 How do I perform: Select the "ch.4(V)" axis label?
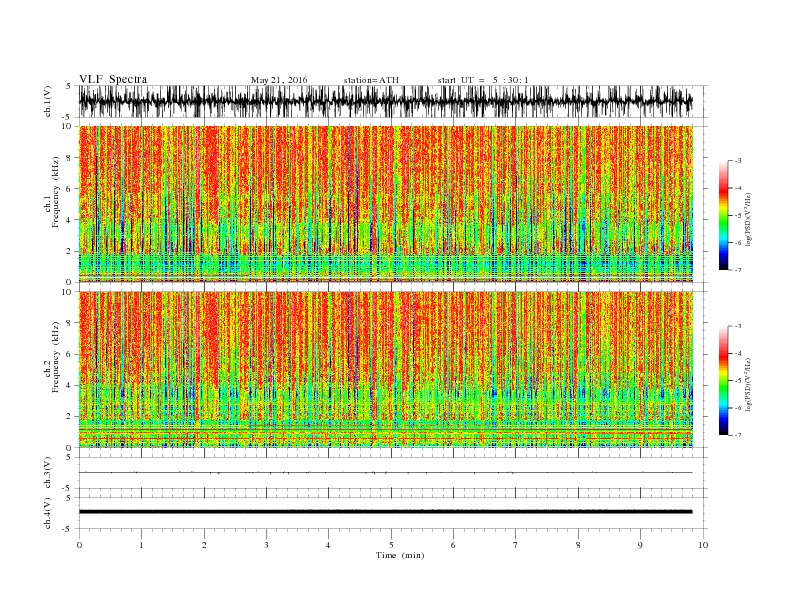[48, 513]
